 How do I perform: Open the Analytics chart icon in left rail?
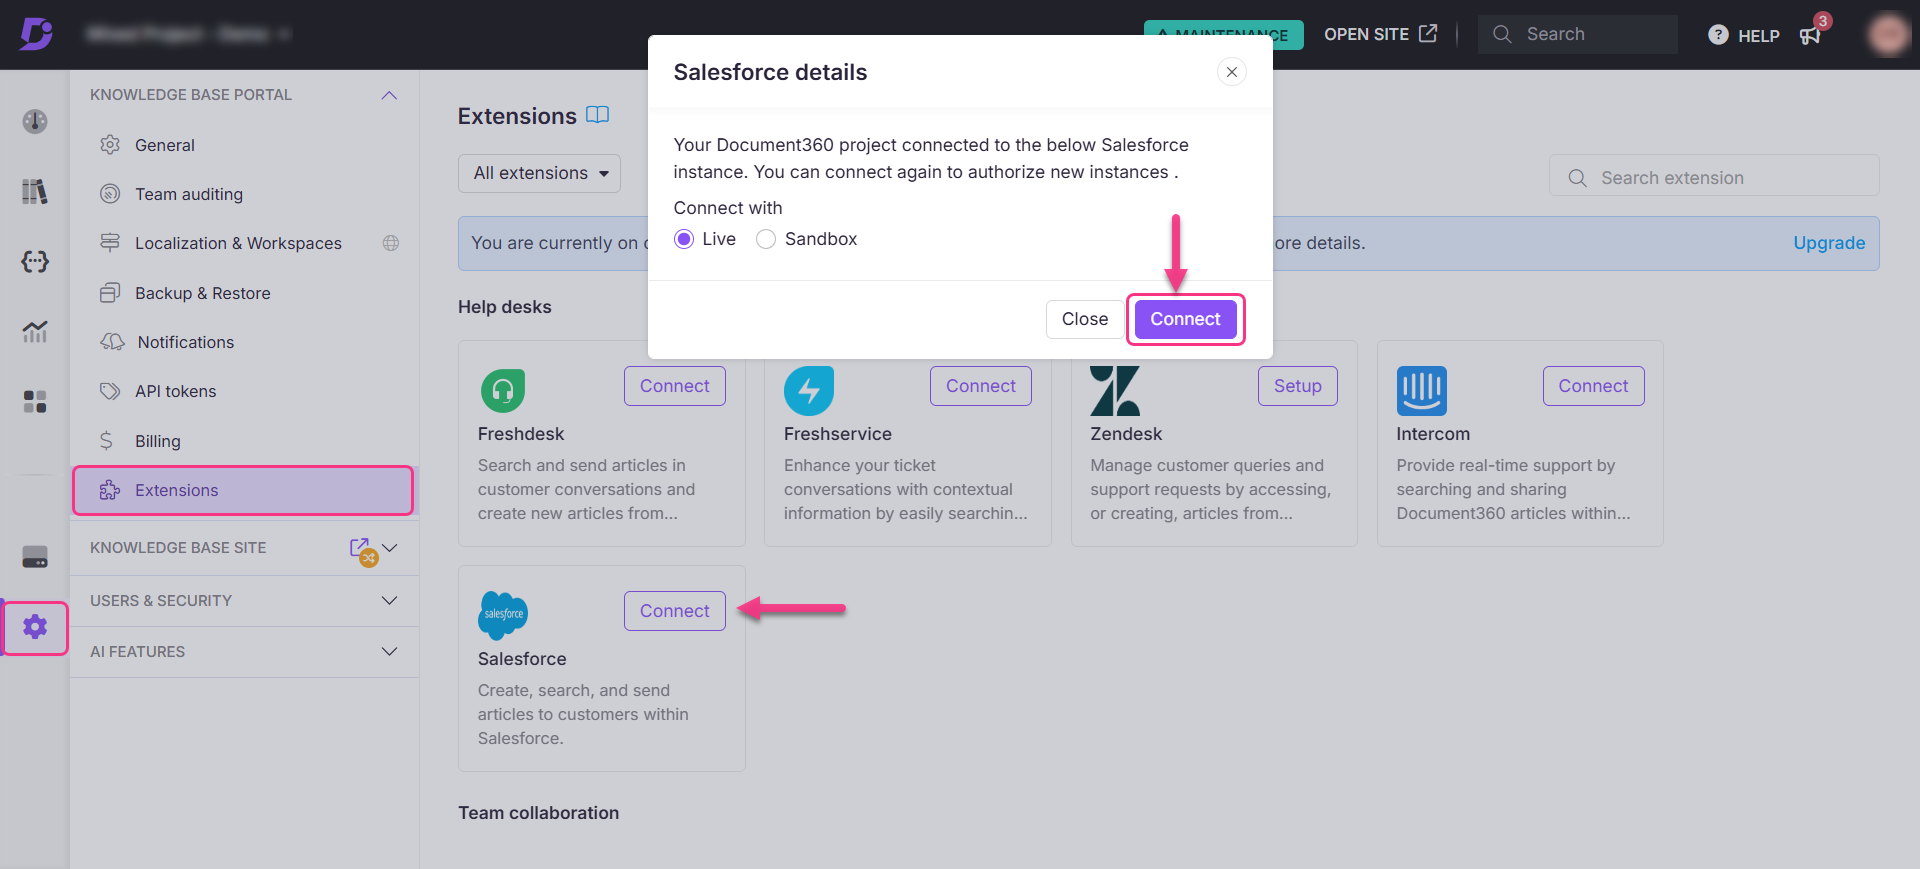tap(35, 331)
